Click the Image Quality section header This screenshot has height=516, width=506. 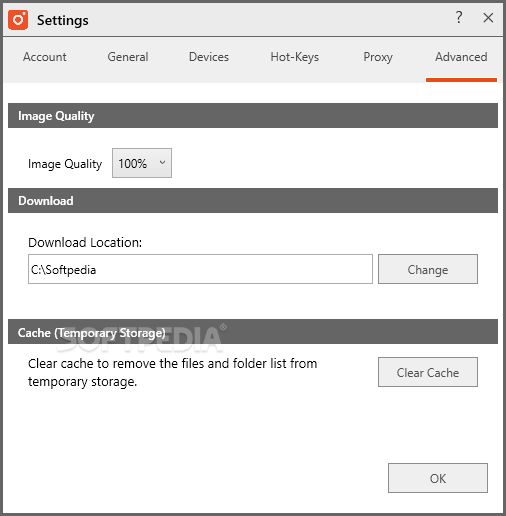[x=253, y=116]
